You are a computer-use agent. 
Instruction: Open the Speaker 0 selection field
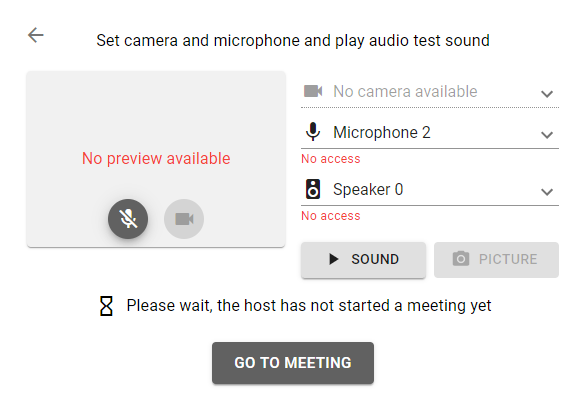pos(430,190)
